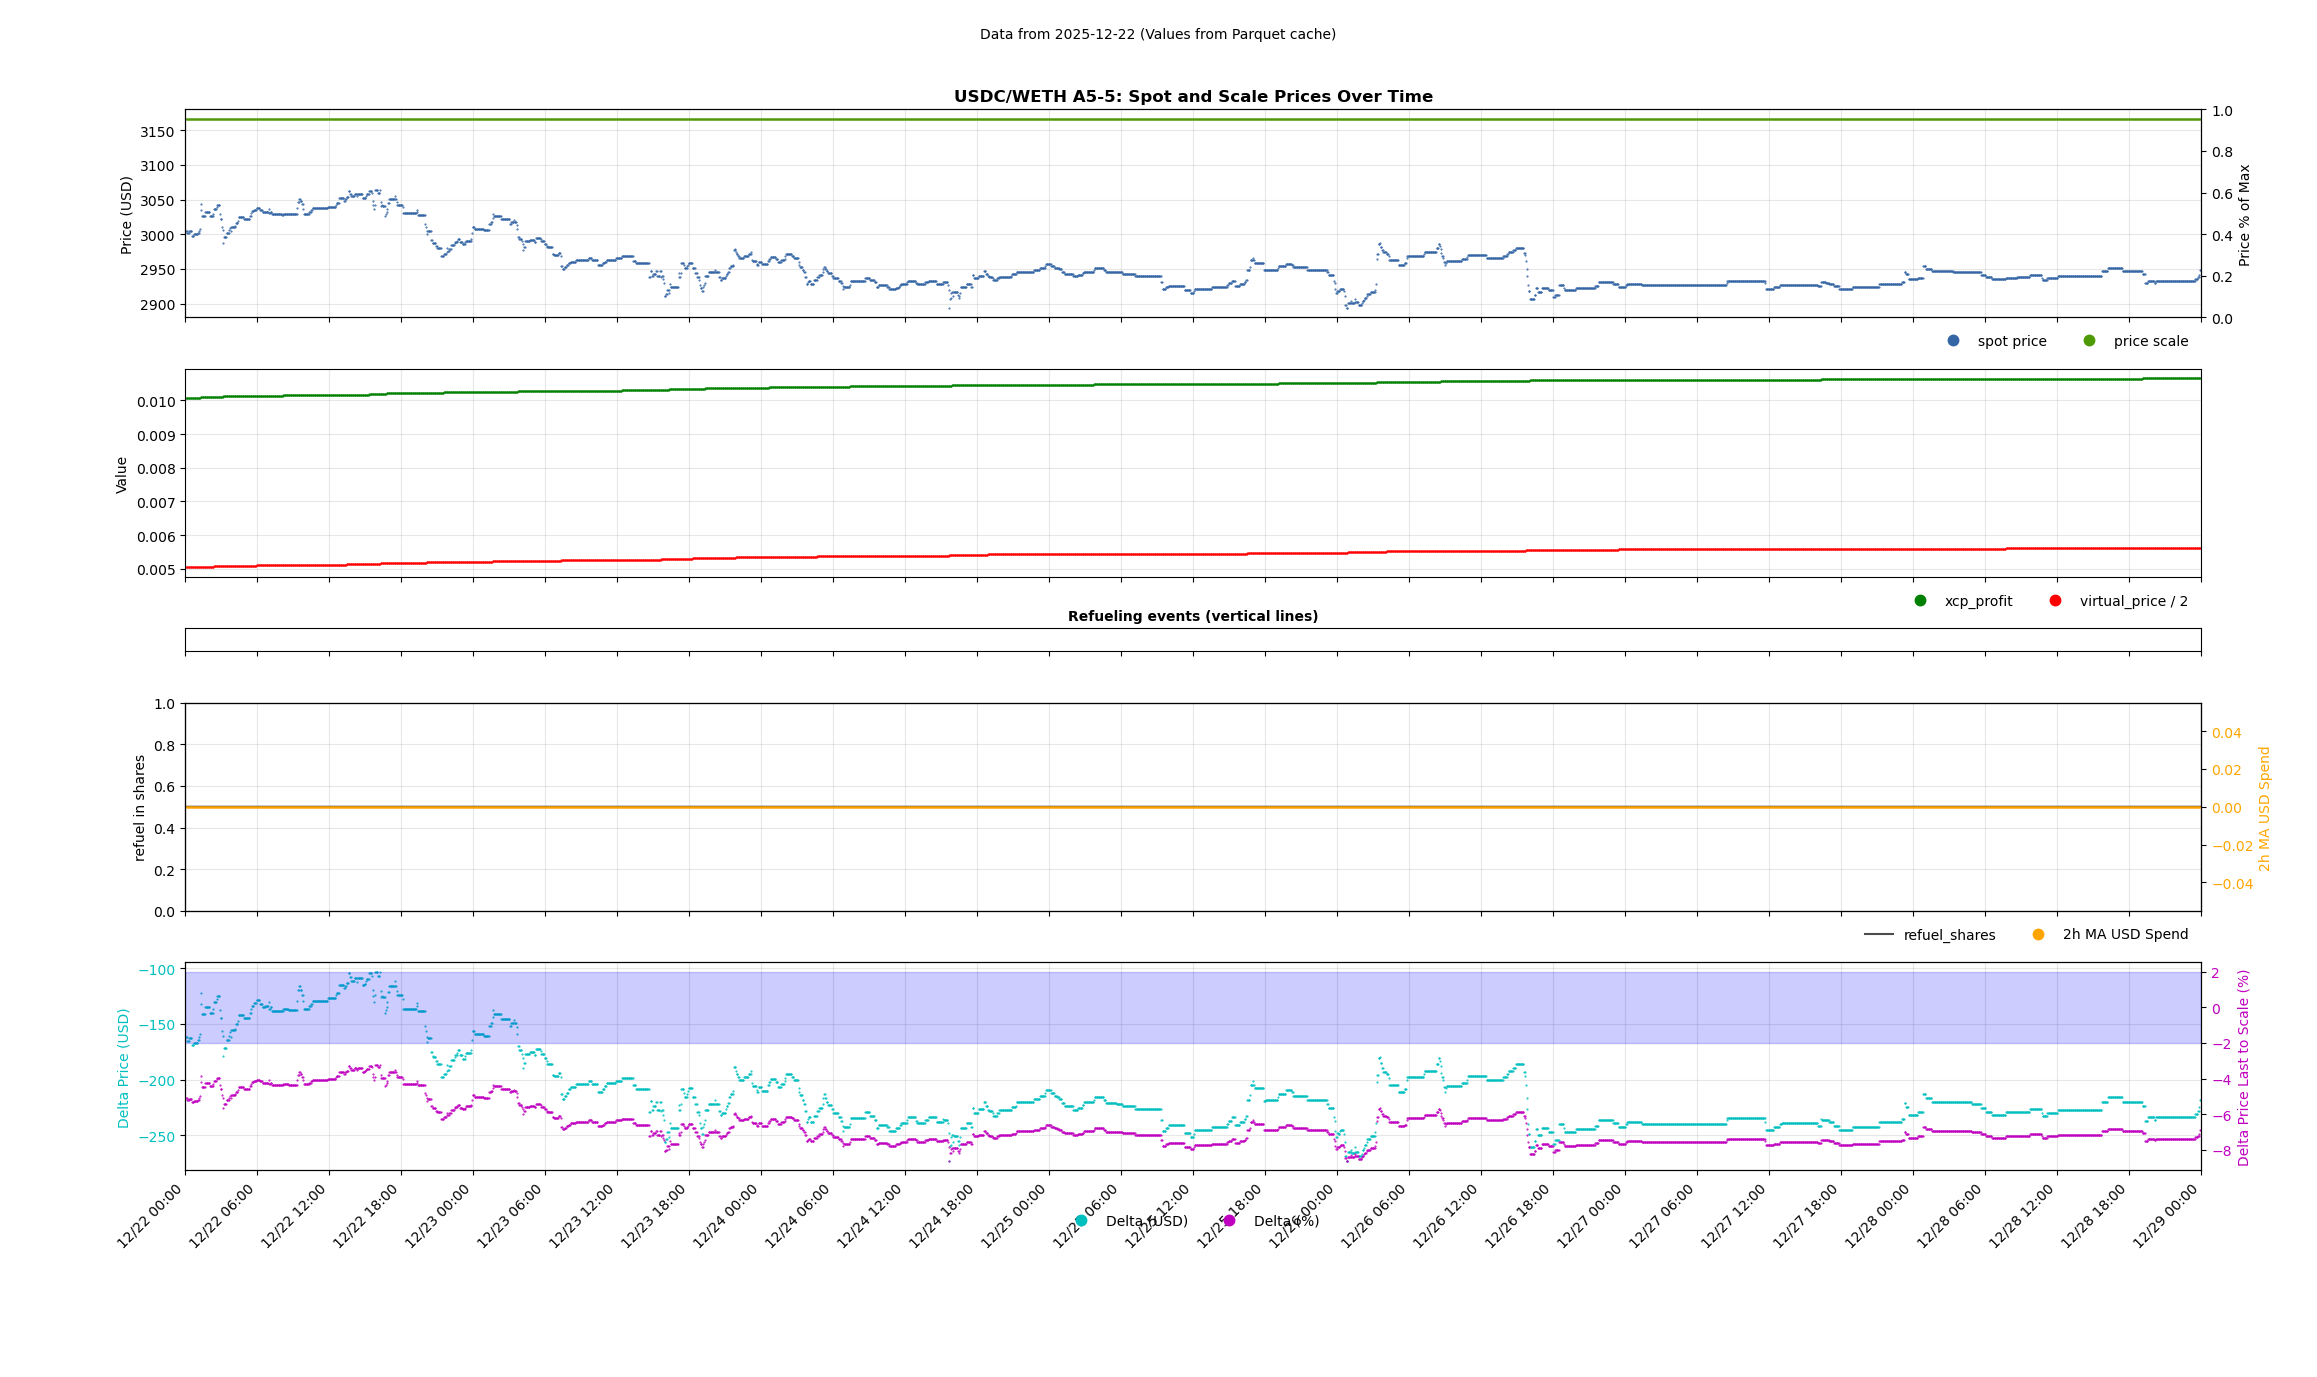Click the green xcp_profit legend dot
This screenshot has height=1377, width=2317.
tap(1920, 601)
